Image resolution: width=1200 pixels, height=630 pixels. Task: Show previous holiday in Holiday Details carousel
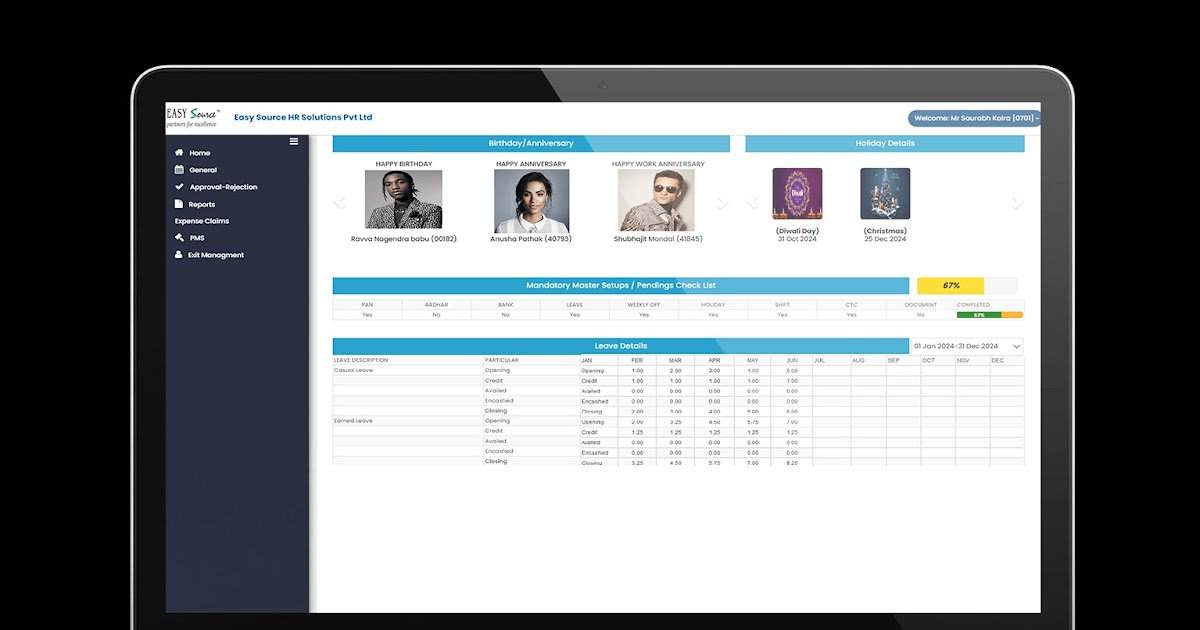click(x=752, y=203)
